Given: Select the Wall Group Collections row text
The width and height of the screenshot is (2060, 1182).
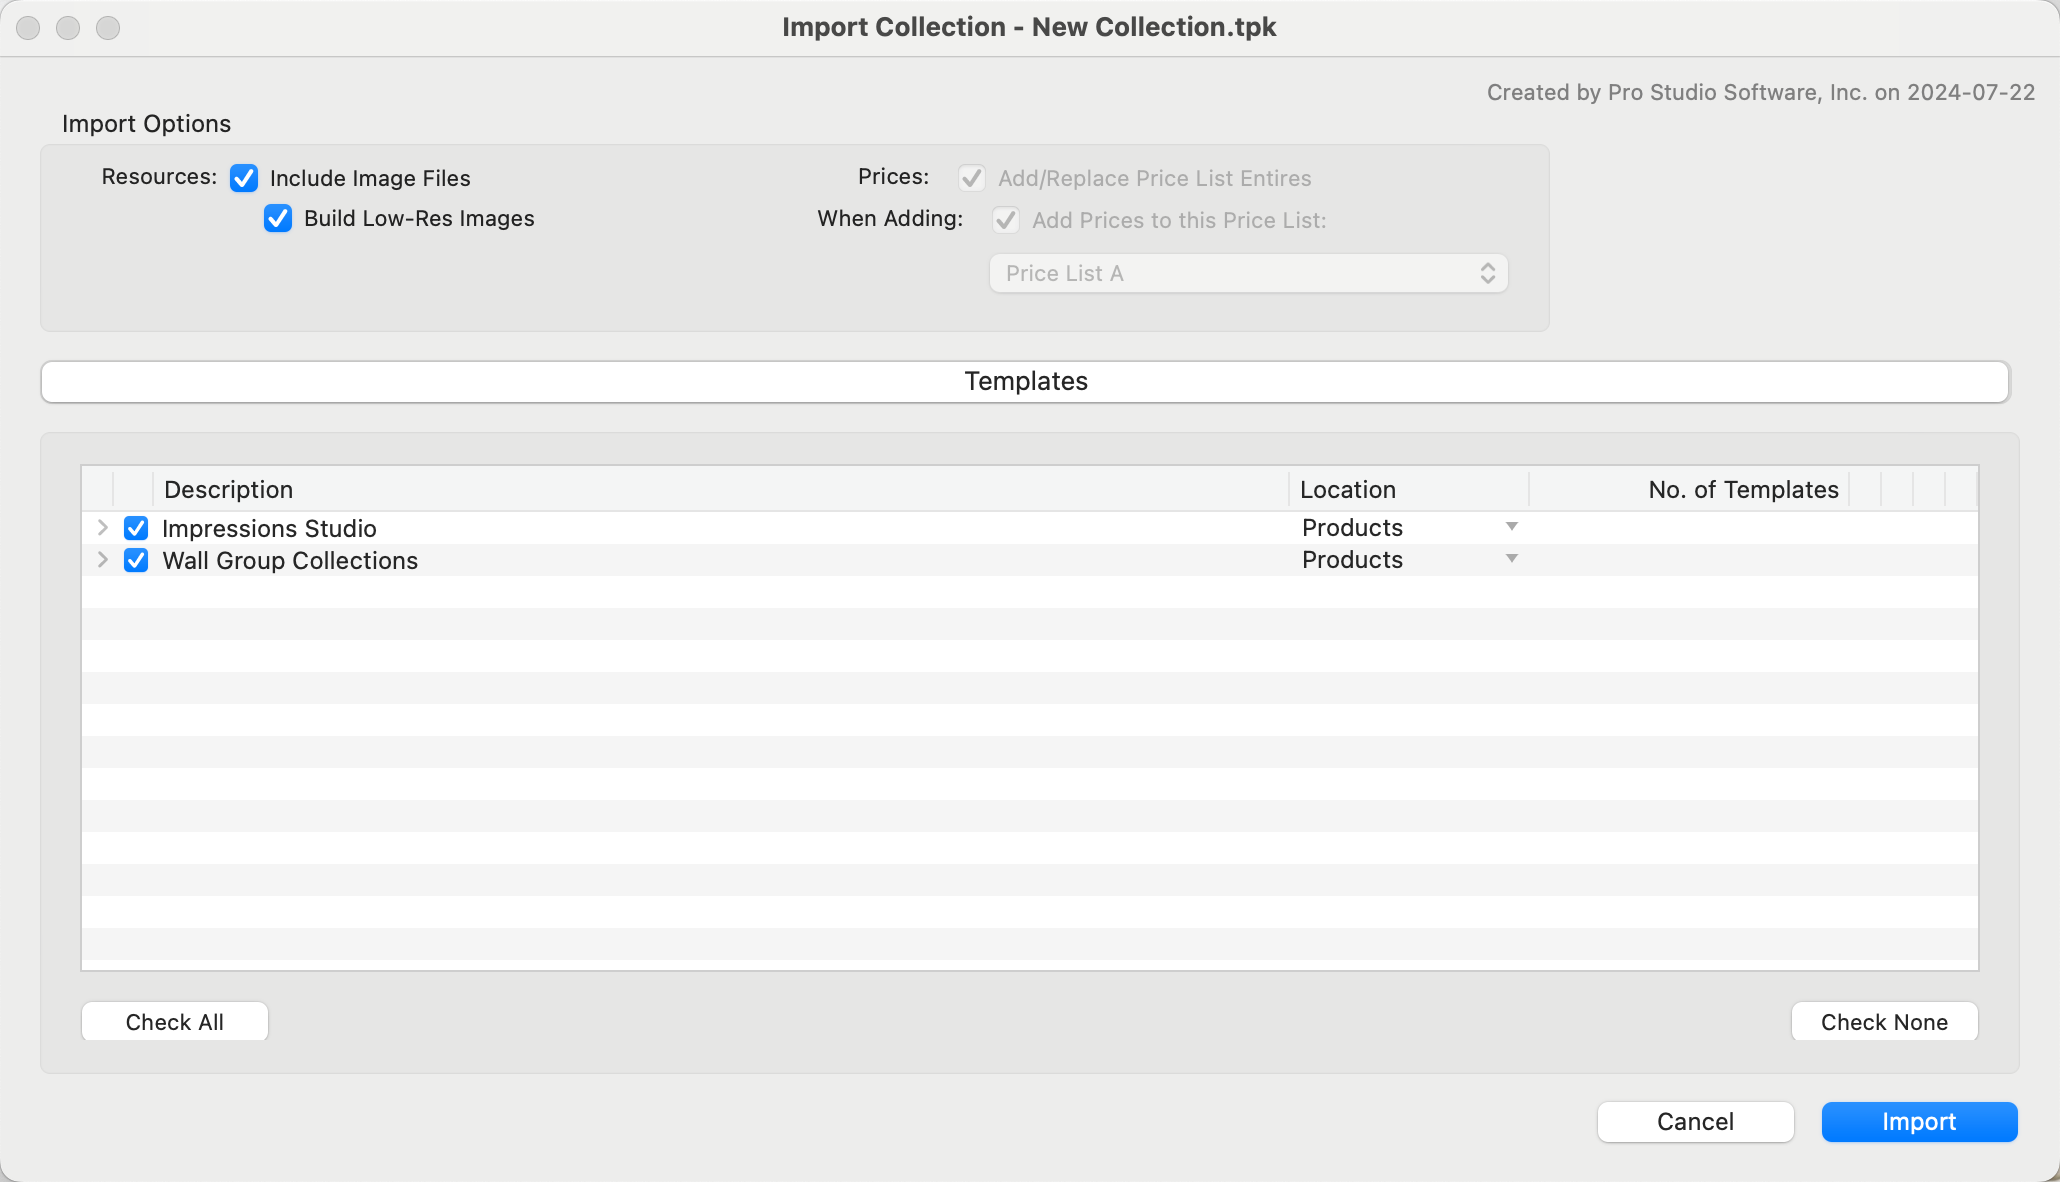Looking at the screenshot, I should pos(290,560).
